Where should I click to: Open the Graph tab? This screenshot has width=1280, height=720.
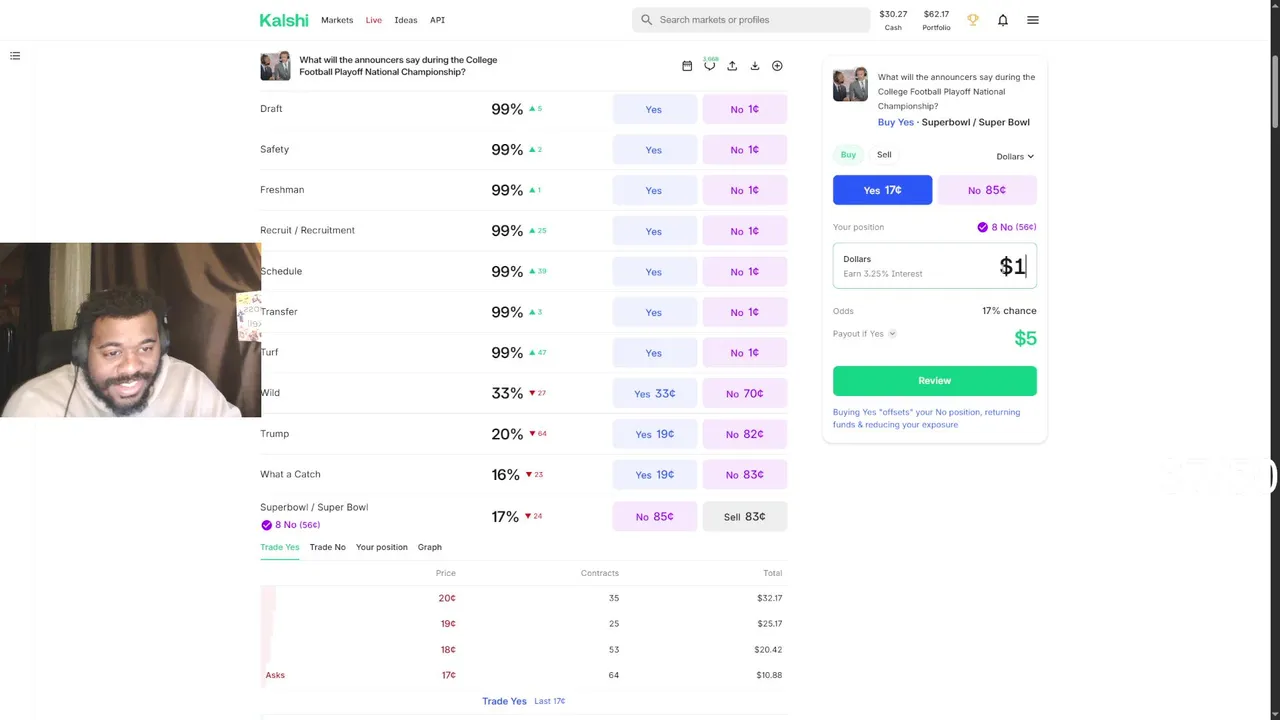(429, 547)
